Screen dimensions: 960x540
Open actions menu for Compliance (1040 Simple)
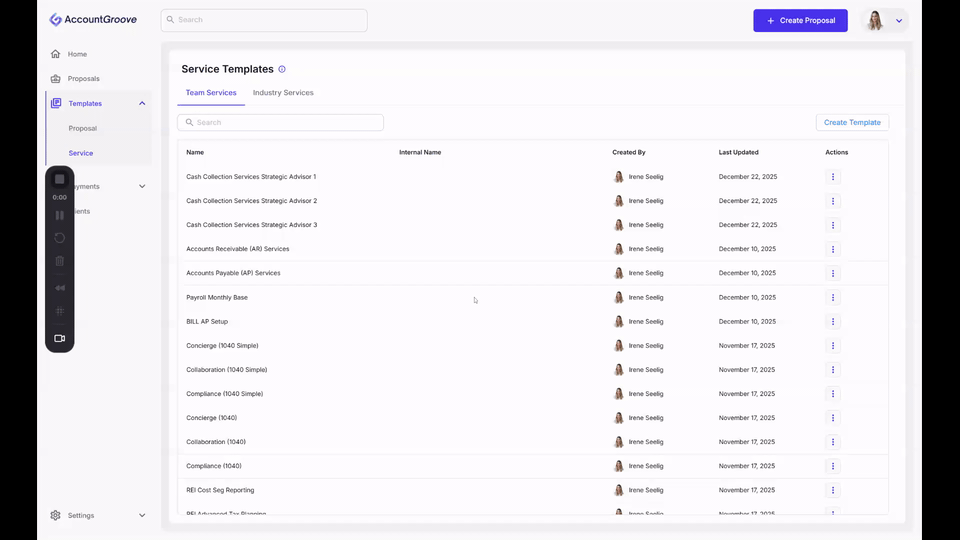click(833, 394)
